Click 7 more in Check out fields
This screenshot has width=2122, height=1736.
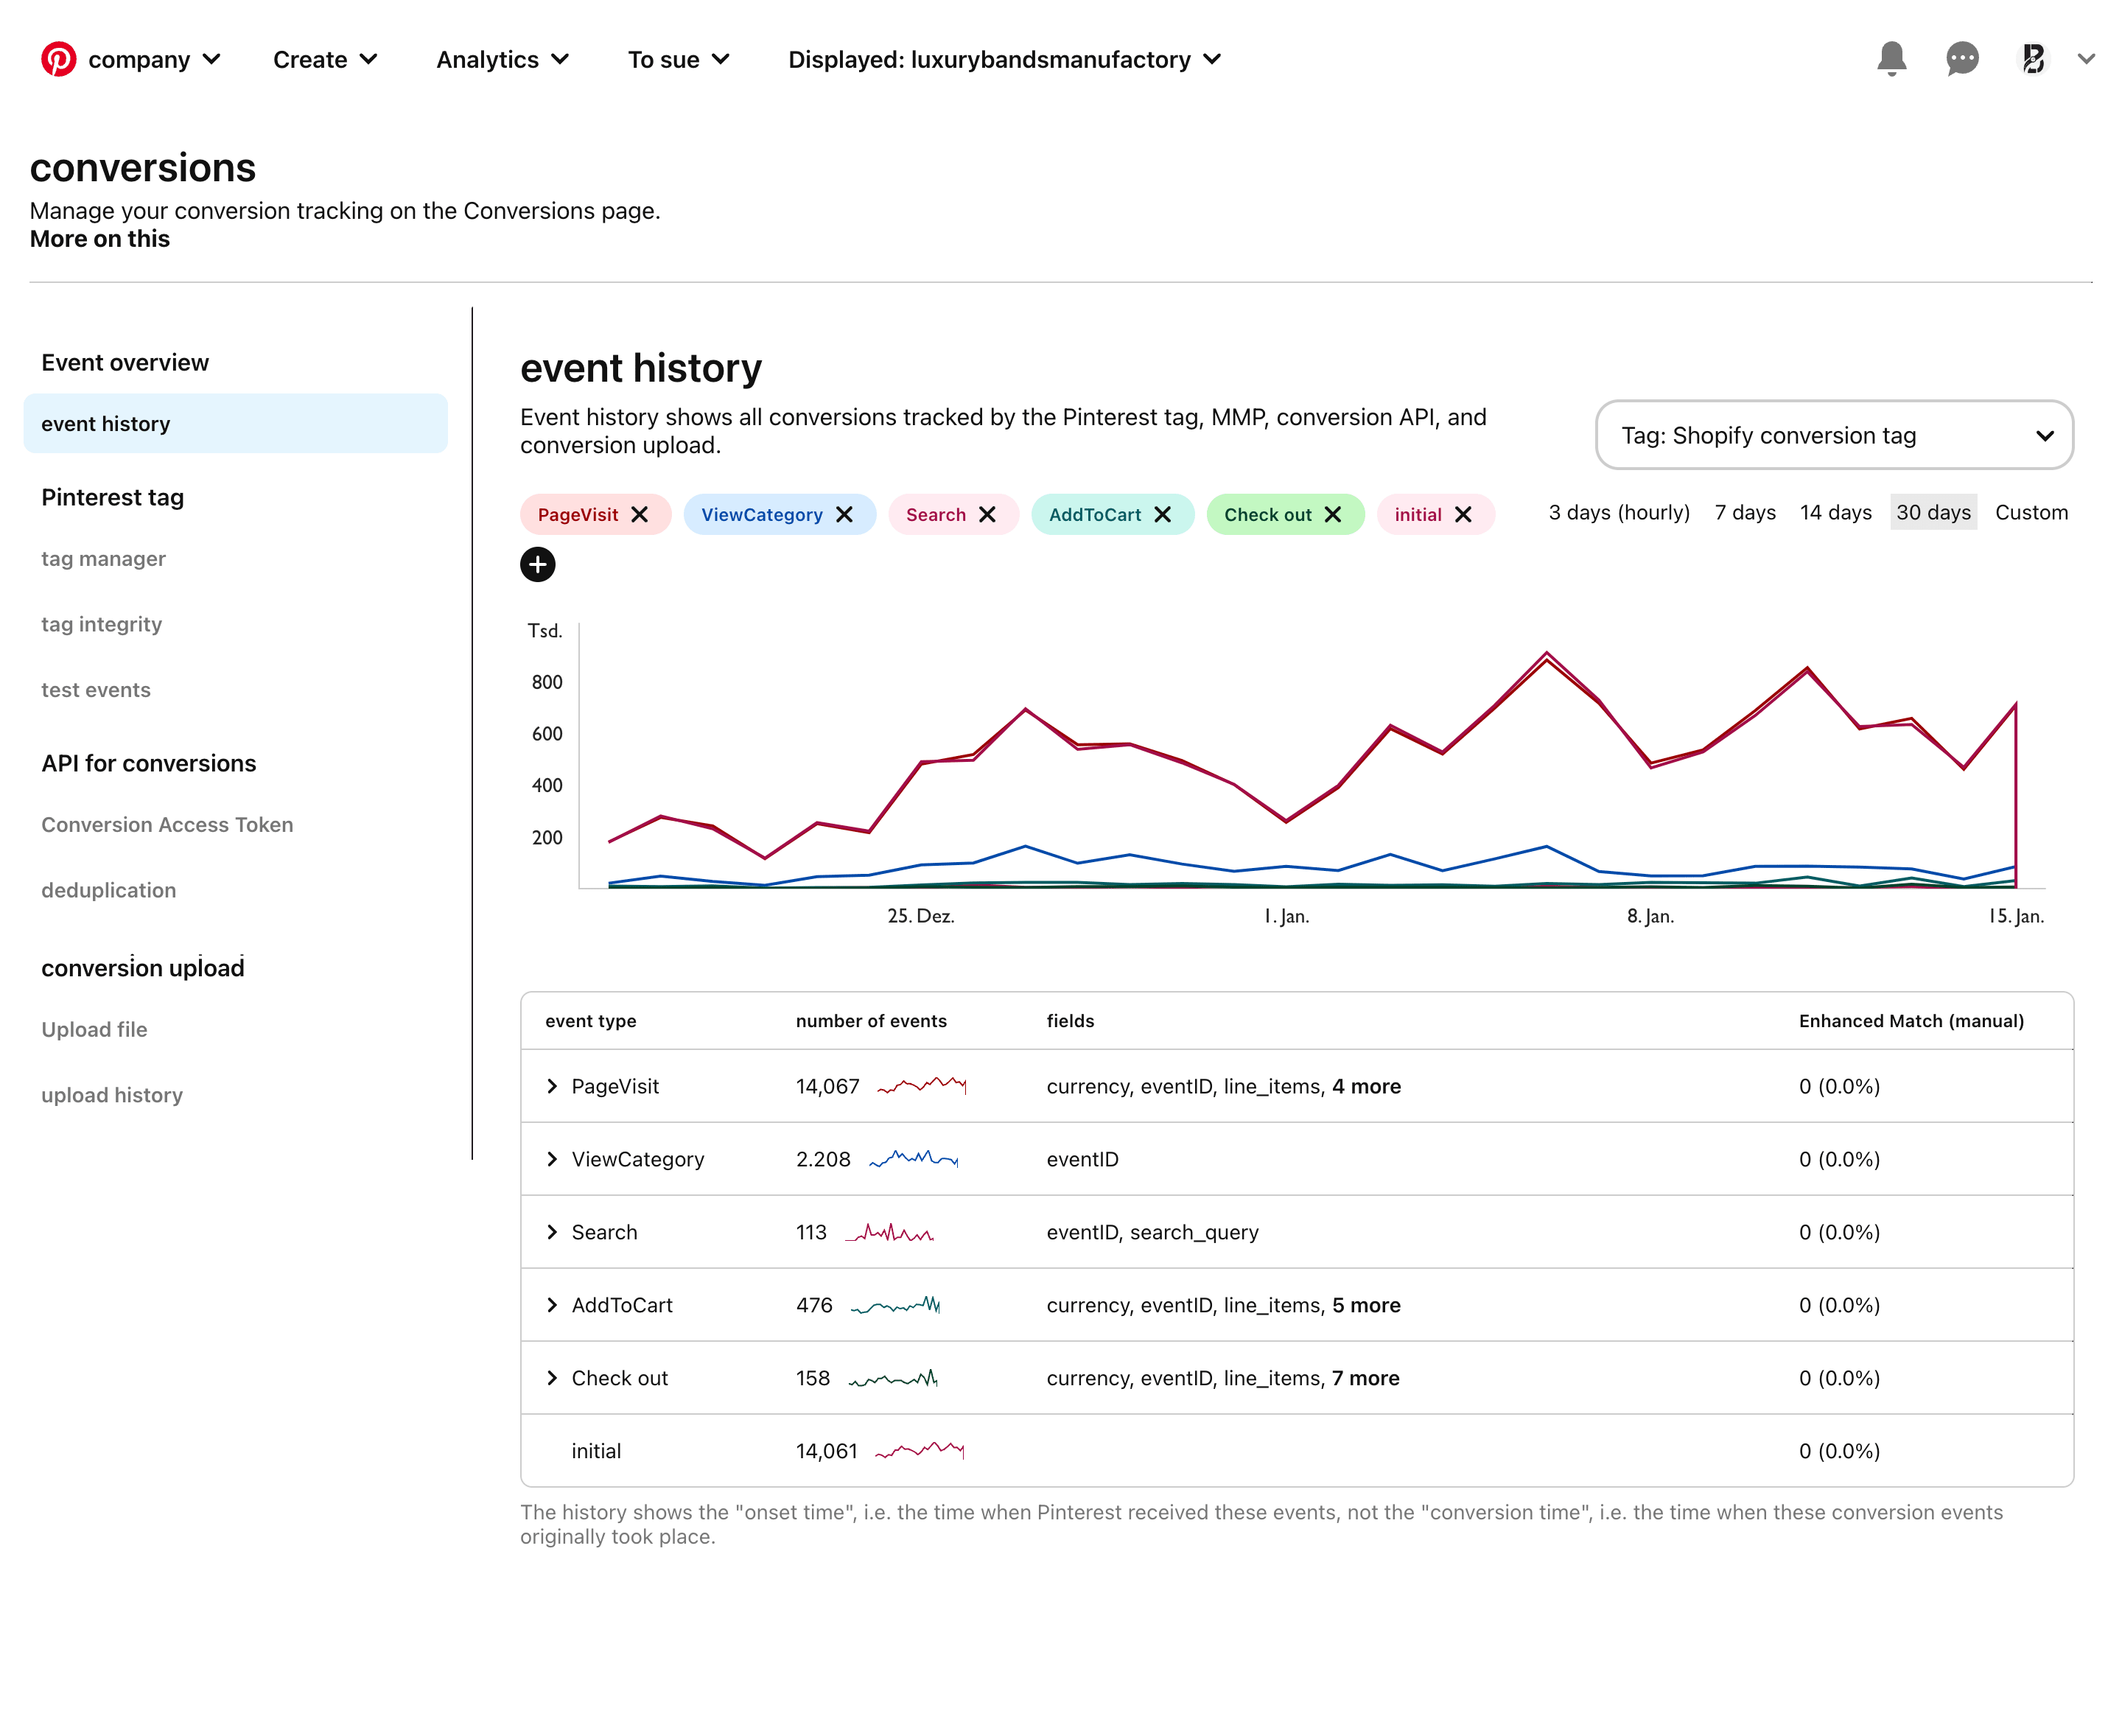(x=1365, y=1379)
